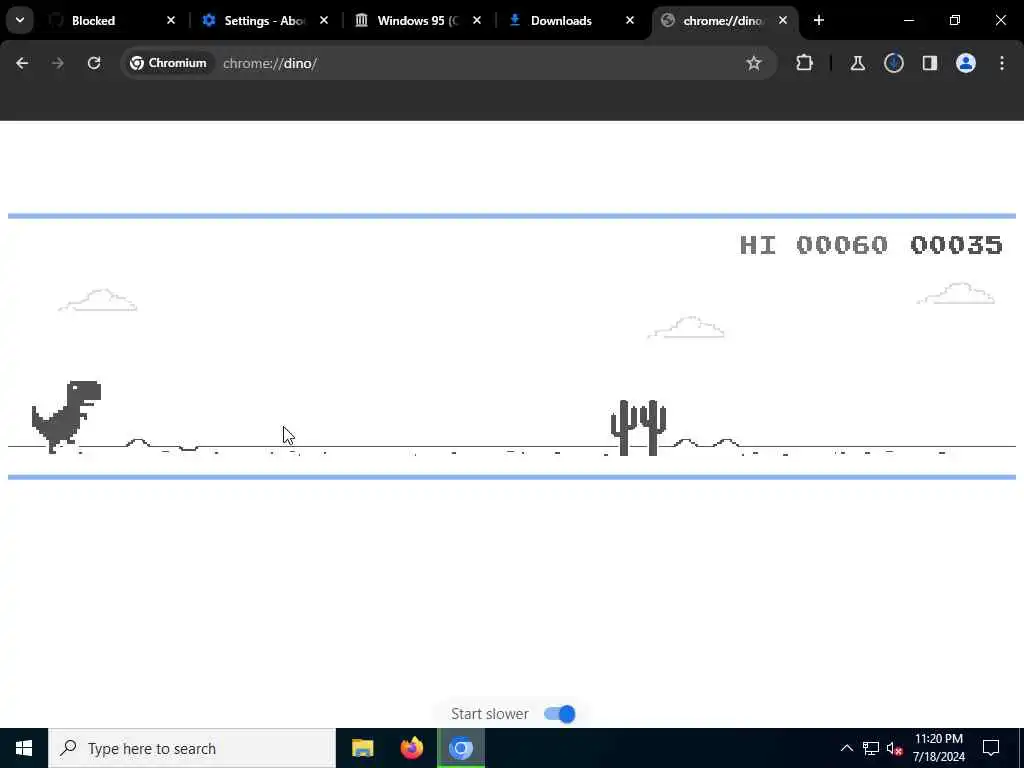1024x768 pixels.
Task: Click the muted volume tray icon
Action: tap(895, 748)
